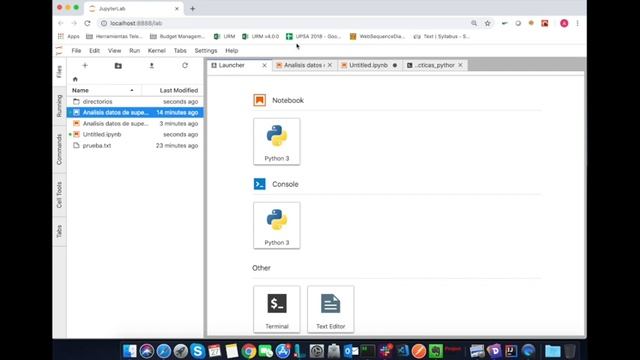Open the Cell Tools sidebar panel
The width and height of the screenshot is (640, 360).
(59, 195)
